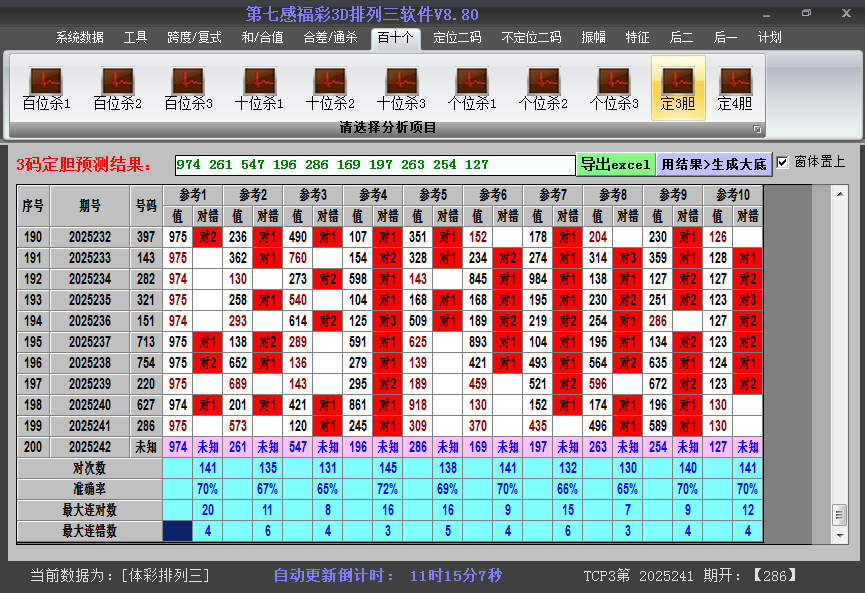Image resolution: width=865 pixels, height=593 pixels.
Task: Choose the 十位杀1 icon
Action: click(x=259, y=89)
